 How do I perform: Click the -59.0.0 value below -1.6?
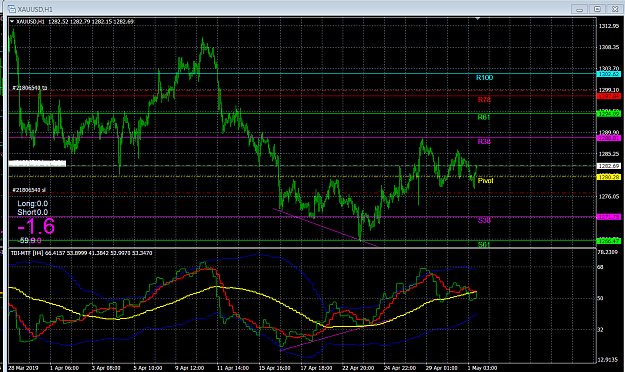(x=30, y=240)
